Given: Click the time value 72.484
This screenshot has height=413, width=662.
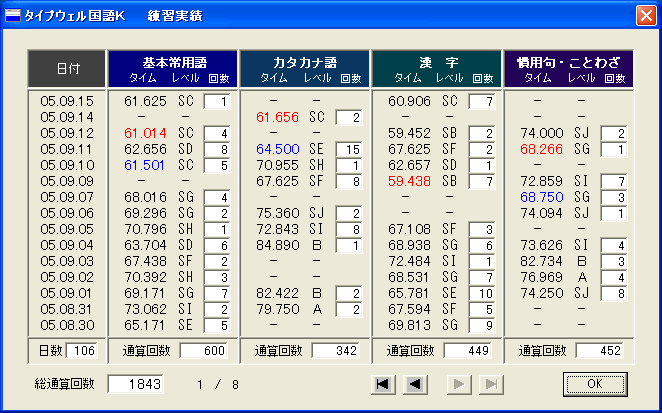Looking at the screenshot, I should (410, 261).
